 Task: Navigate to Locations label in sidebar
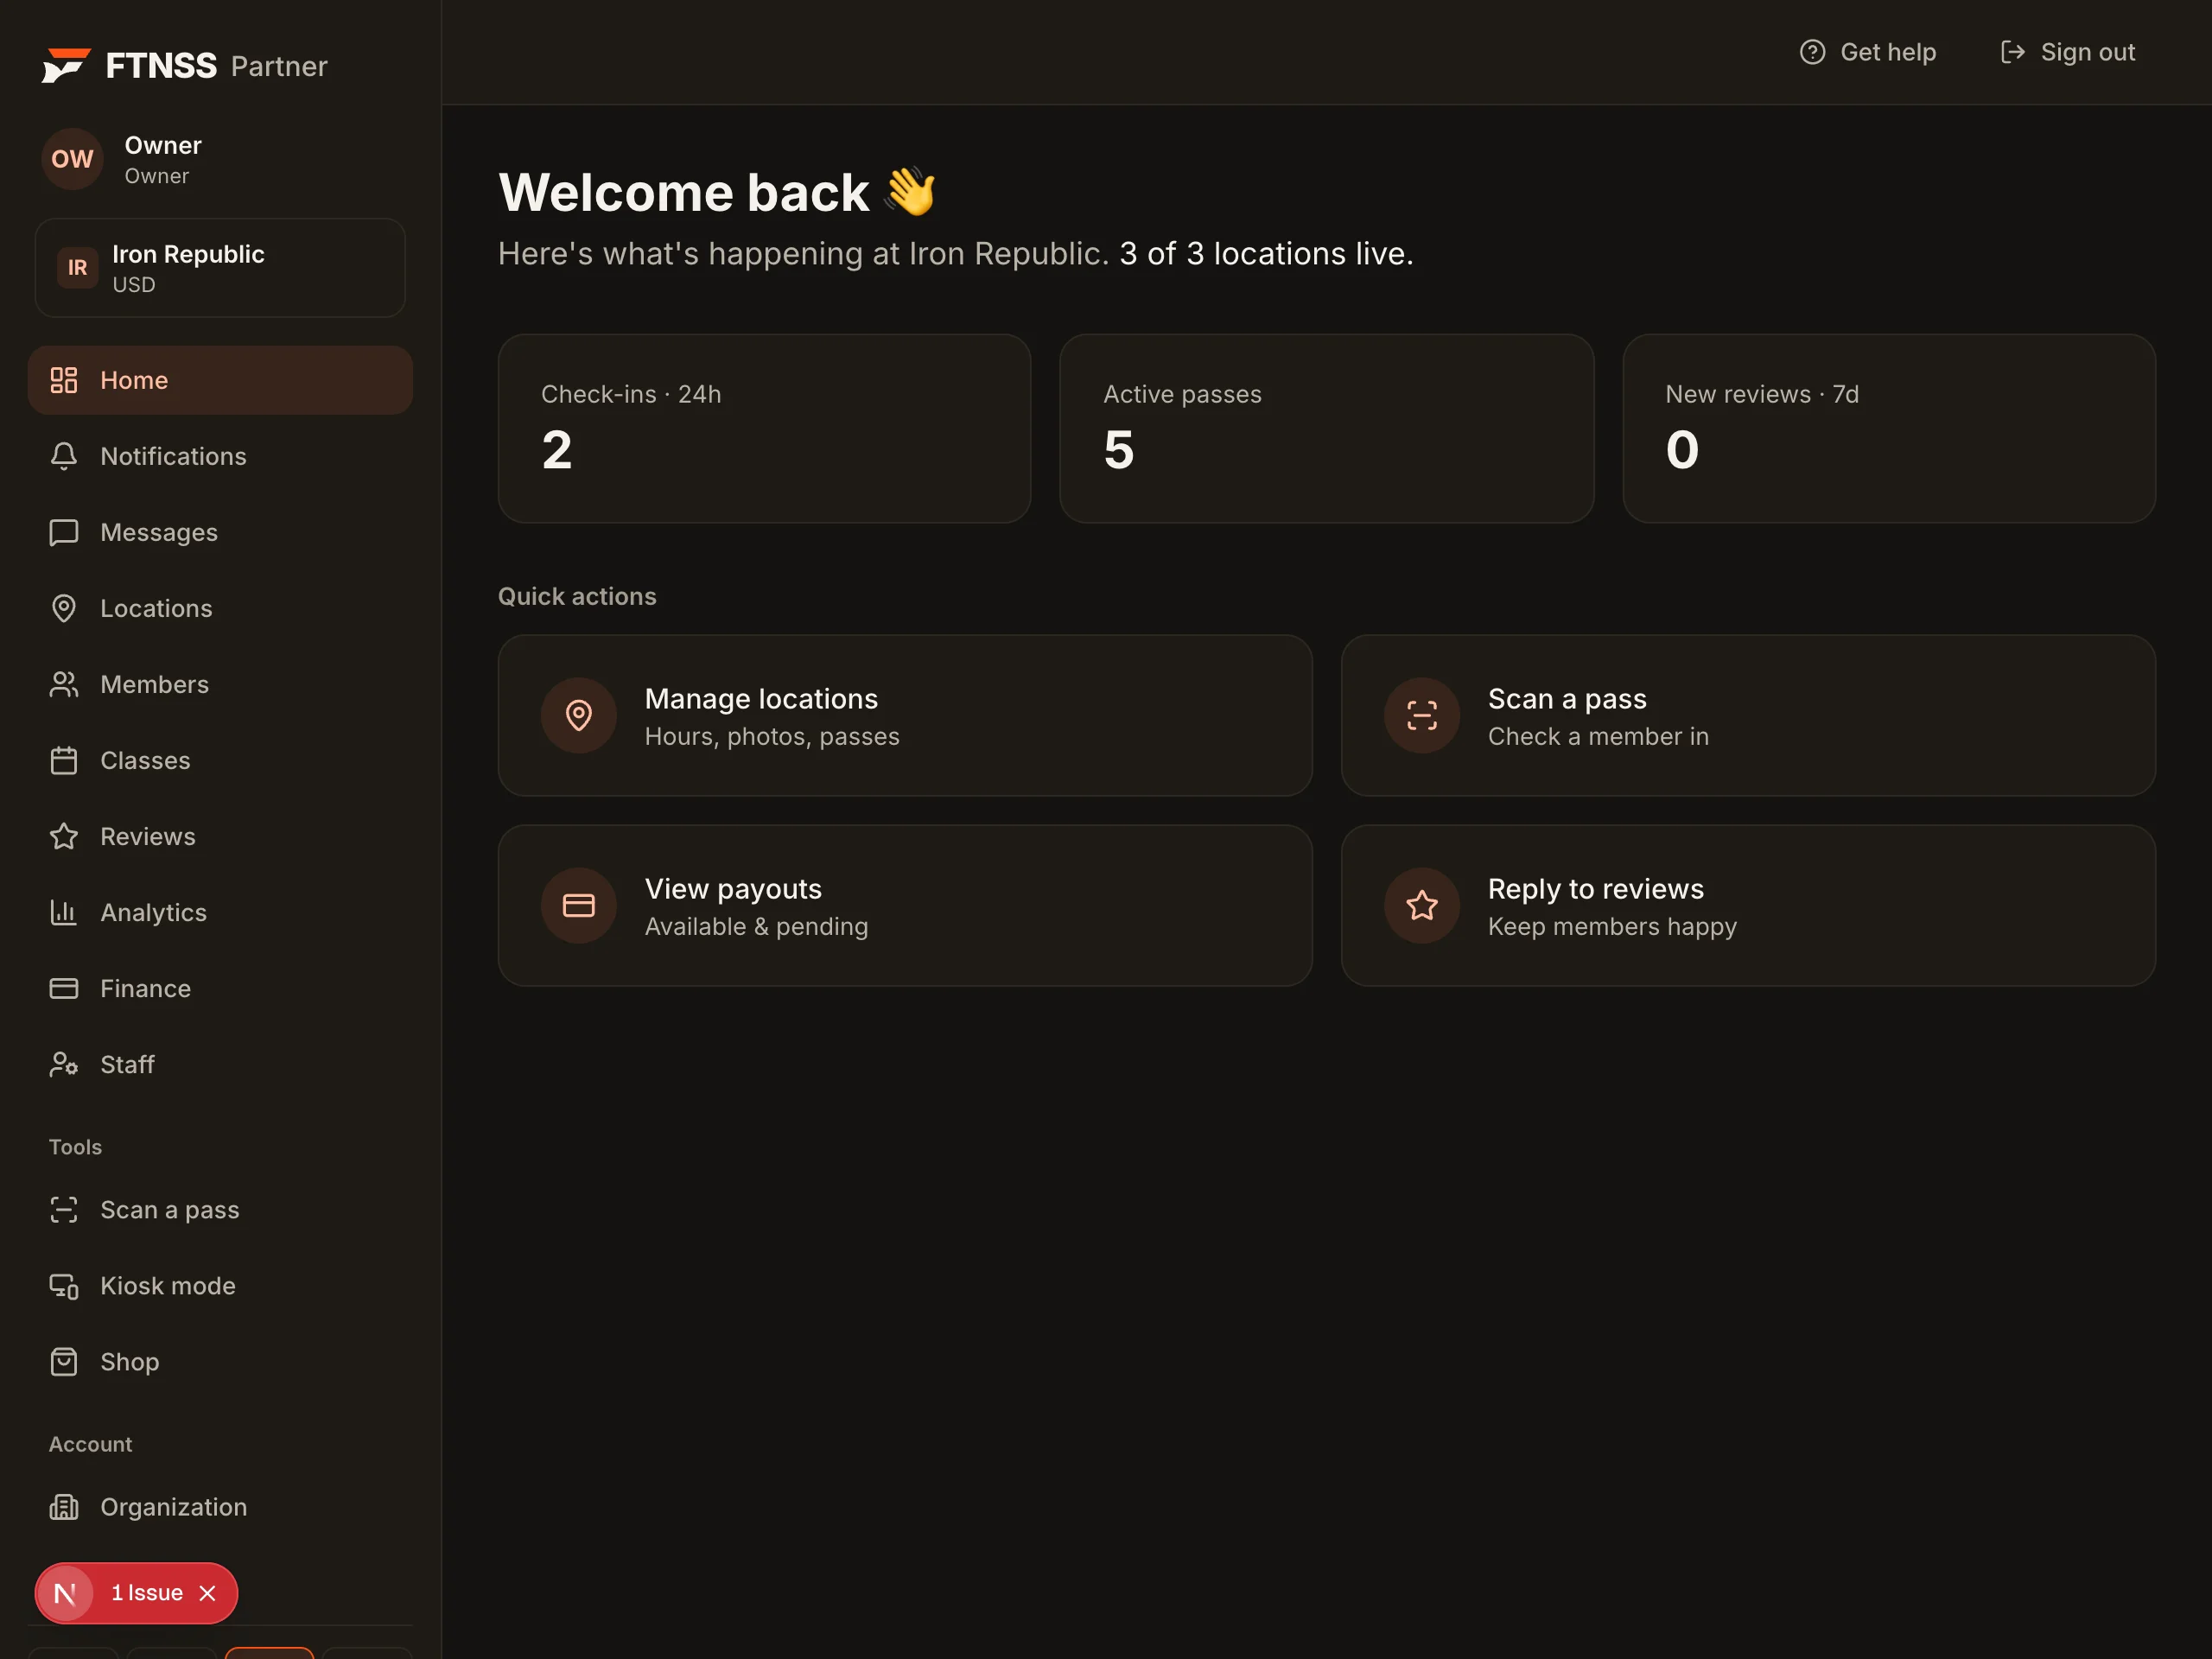tap(156, 608)
